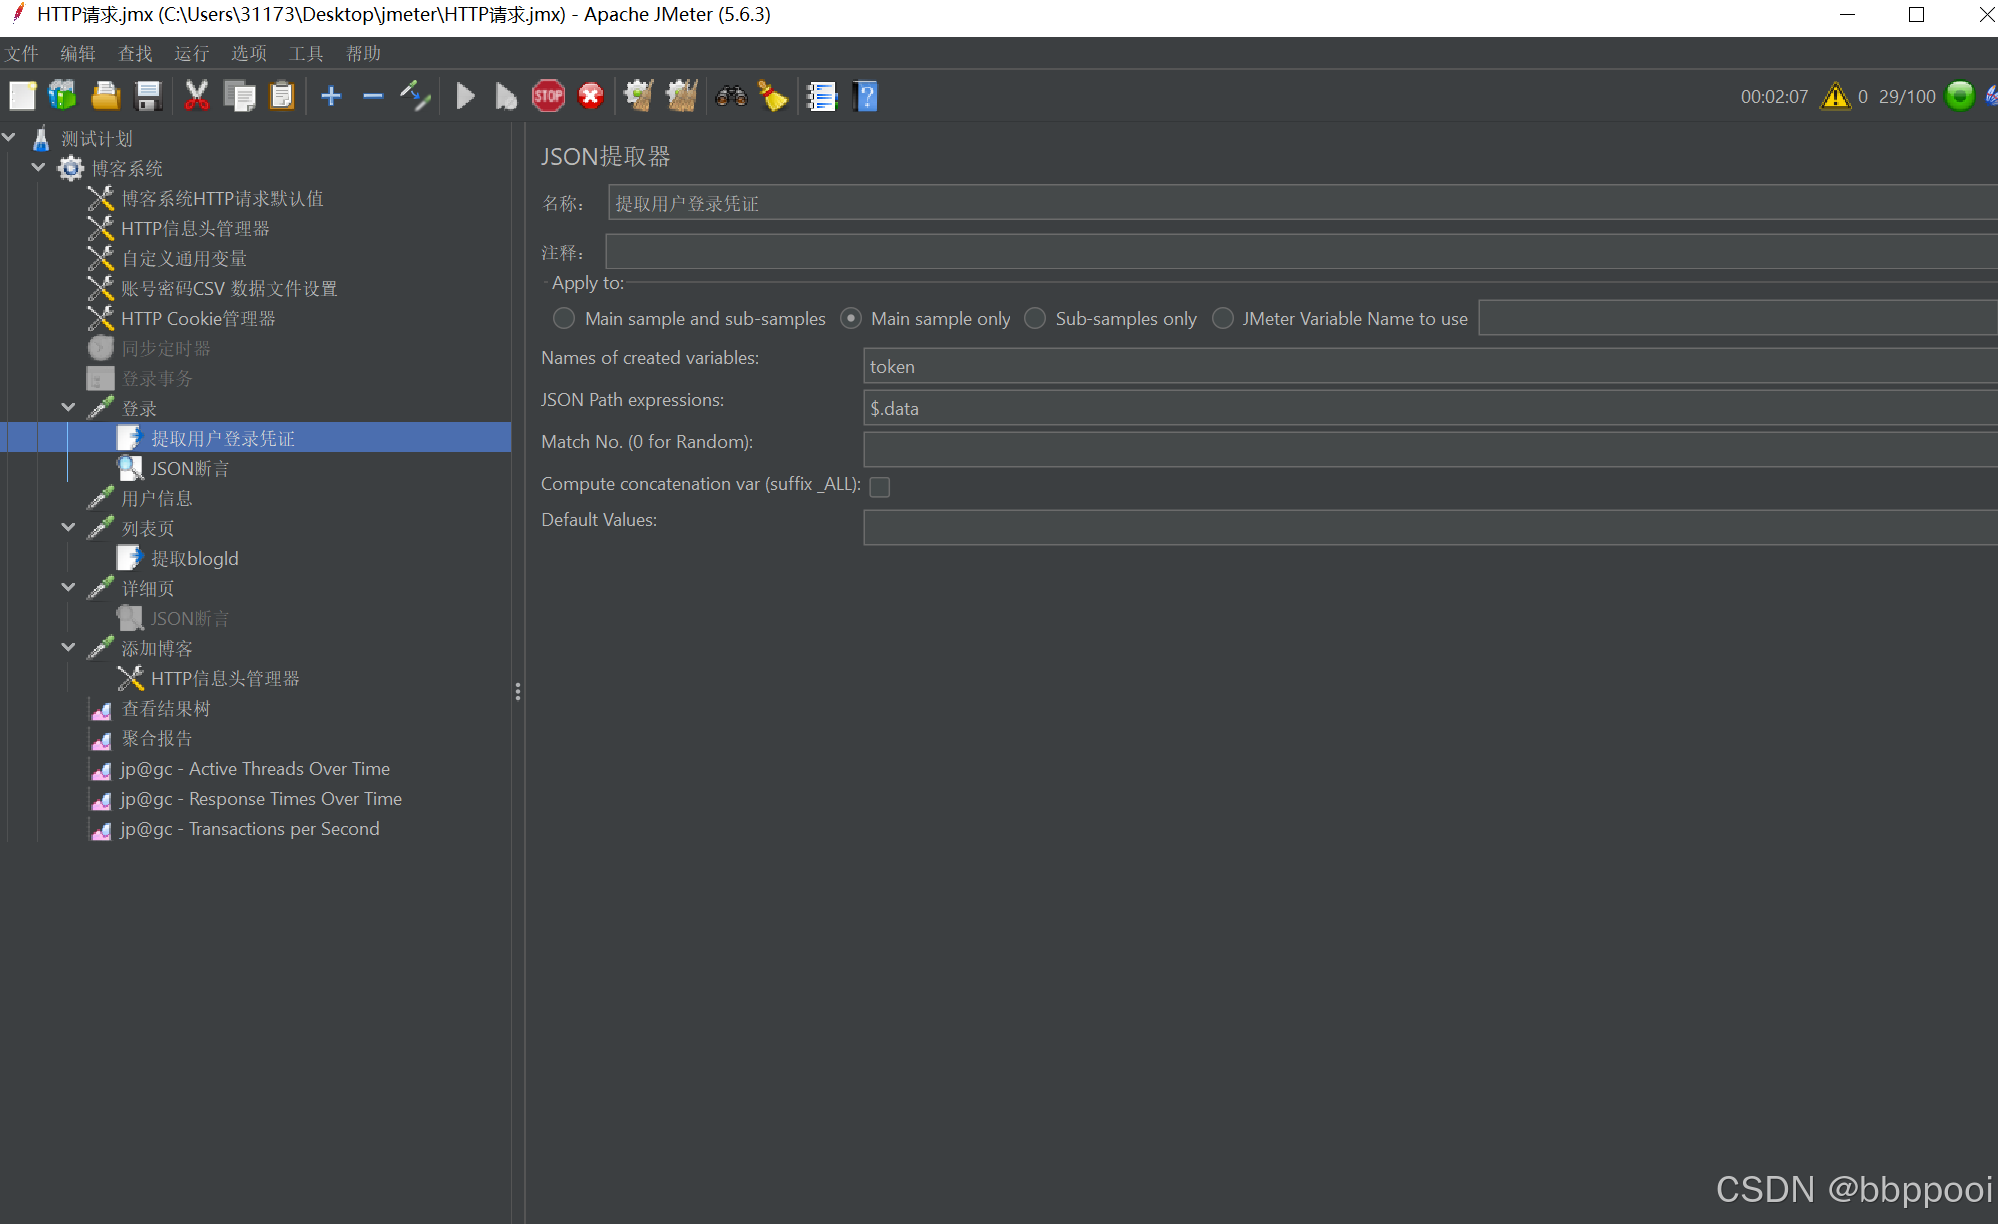The height and width of the screenshot is (1224, 1998).
Task: Click the binoculars Search icon
Action: 731,96
